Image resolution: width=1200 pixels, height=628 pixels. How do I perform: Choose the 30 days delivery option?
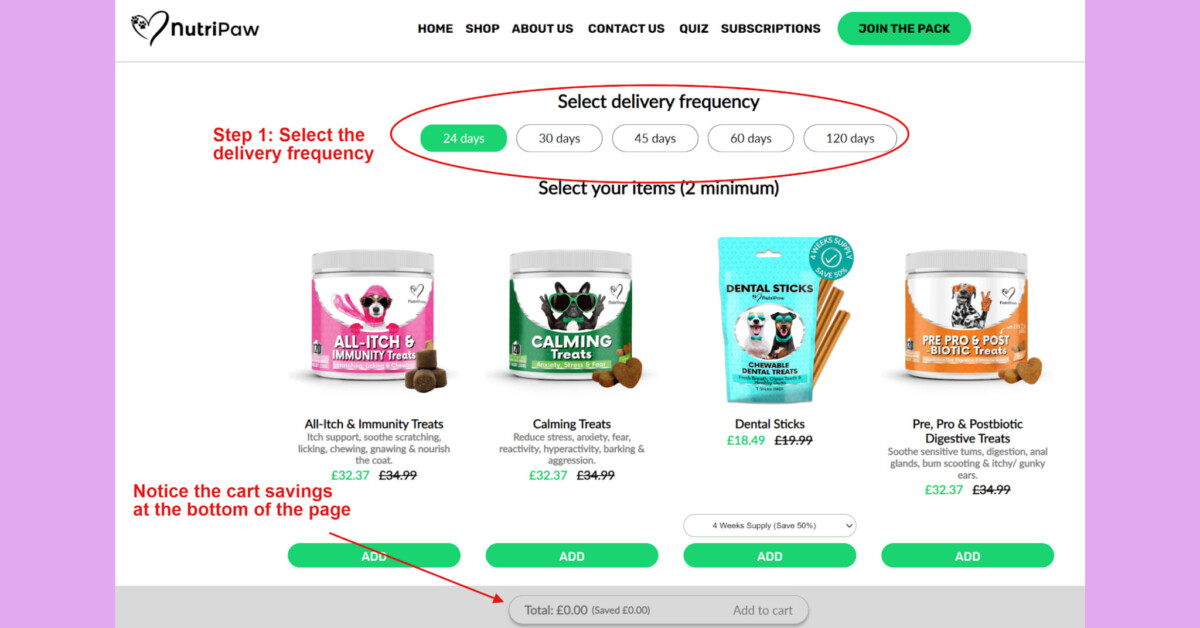tap(559, 138)
